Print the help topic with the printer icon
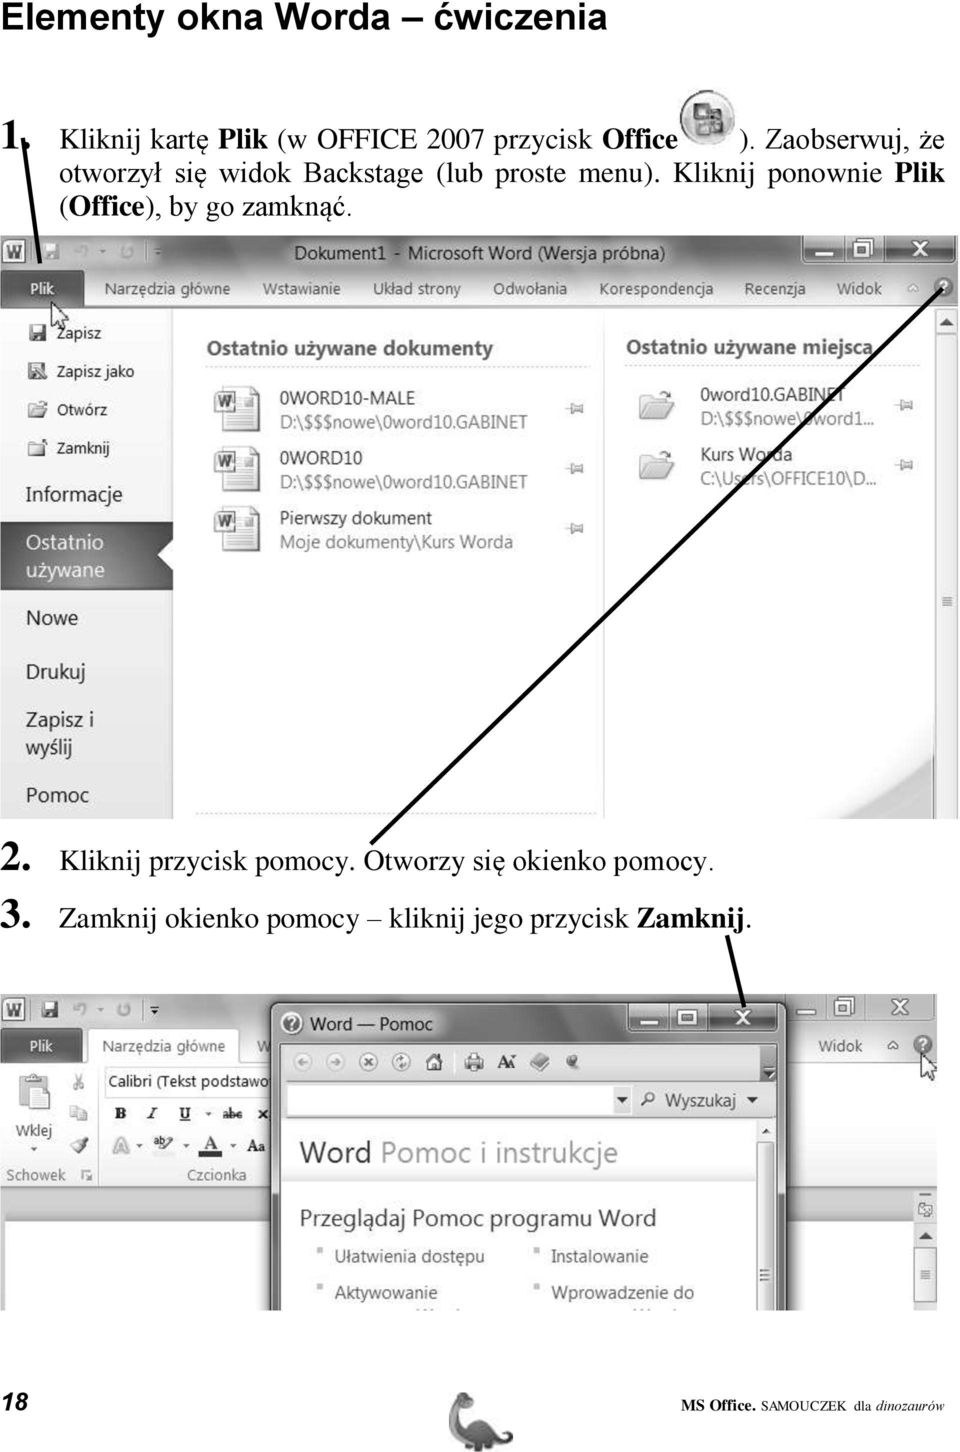The image size is (960, 1452). pos(474,1062)
